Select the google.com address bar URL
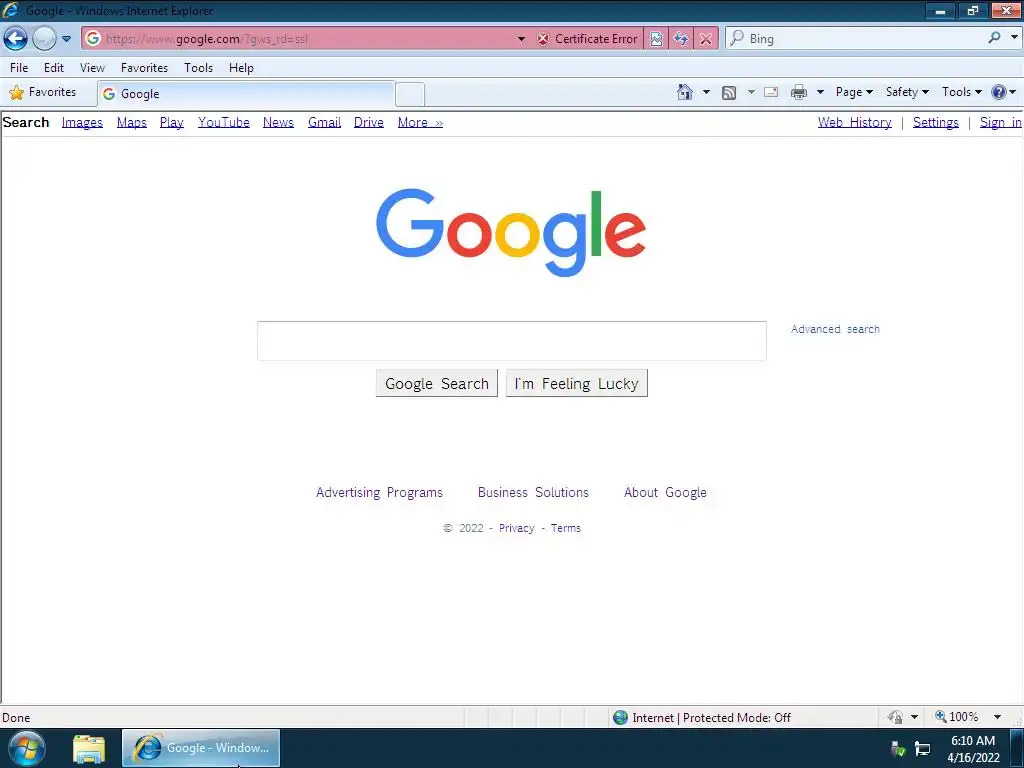The width and height of the screenshot is (1024, 768). pos(206,39)
